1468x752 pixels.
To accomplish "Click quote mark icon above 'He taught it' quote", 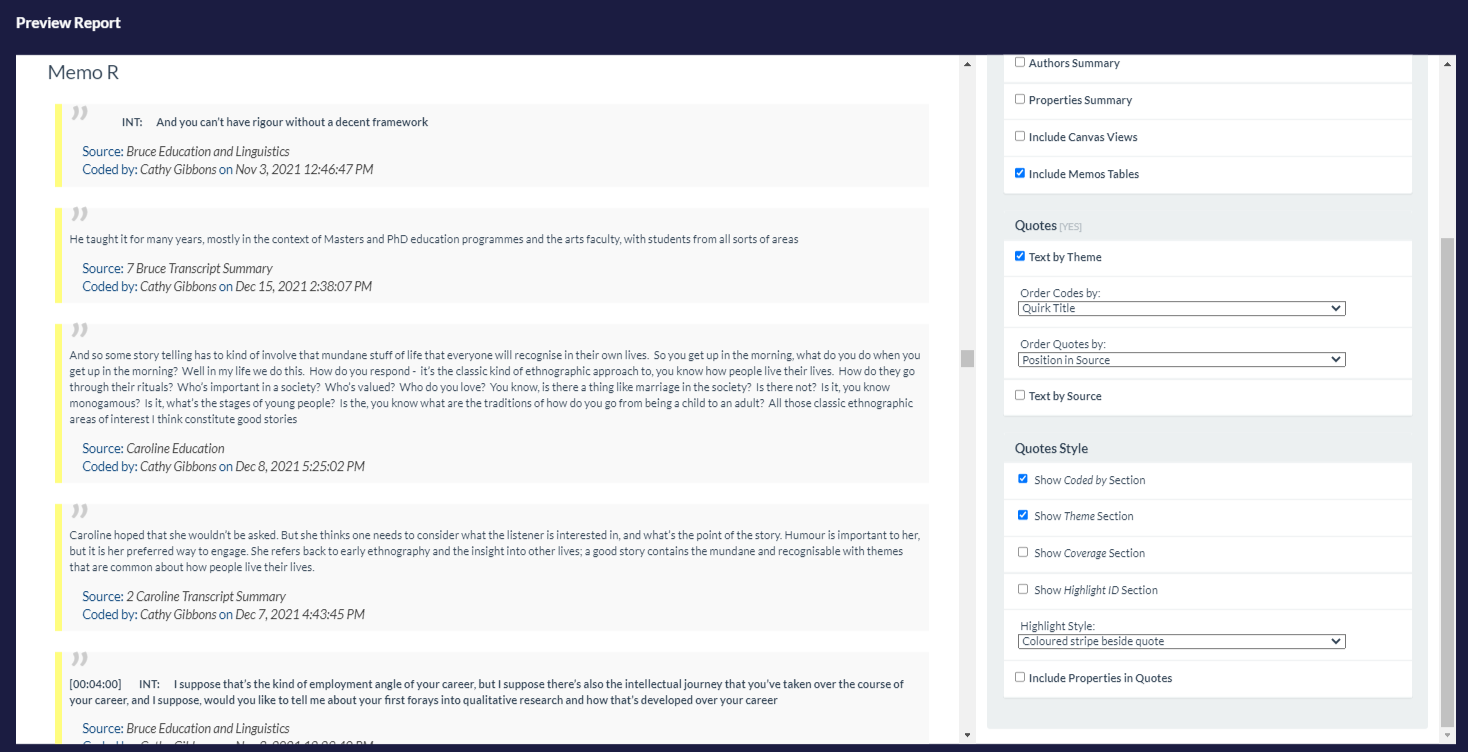I will coord(80,214).
